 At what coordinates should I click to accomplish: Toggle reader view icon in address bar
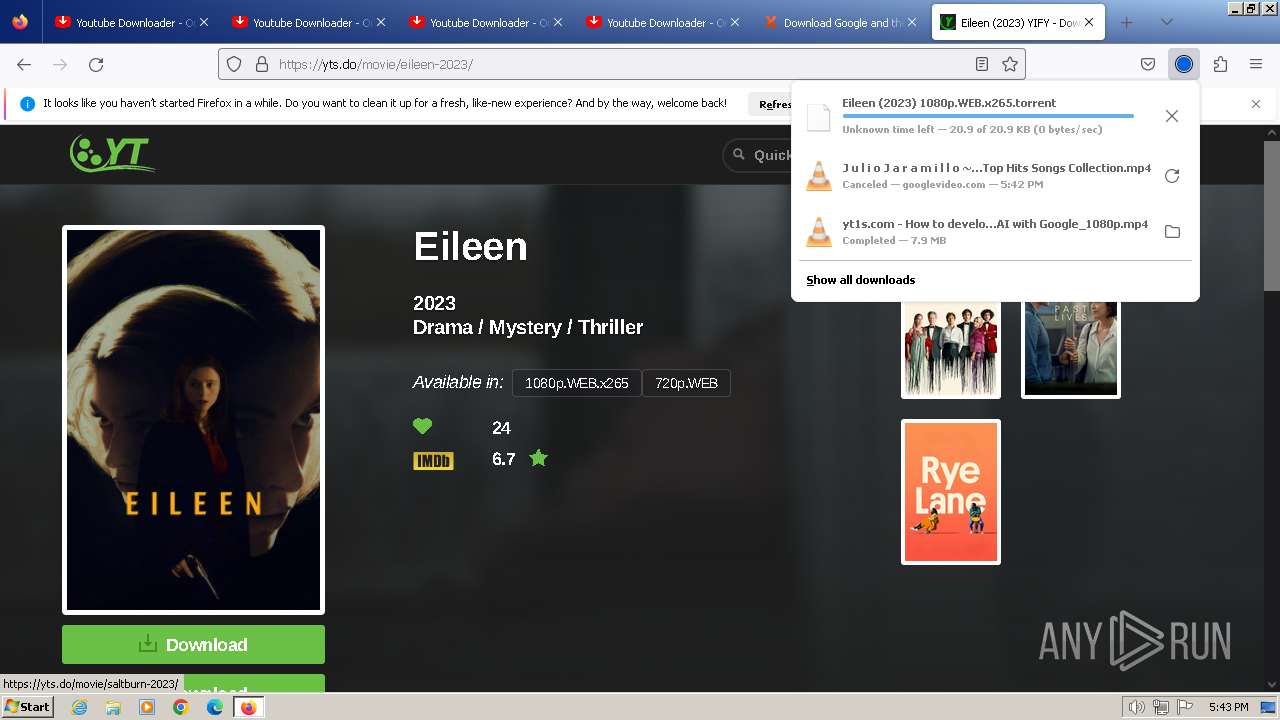[982, 64]
